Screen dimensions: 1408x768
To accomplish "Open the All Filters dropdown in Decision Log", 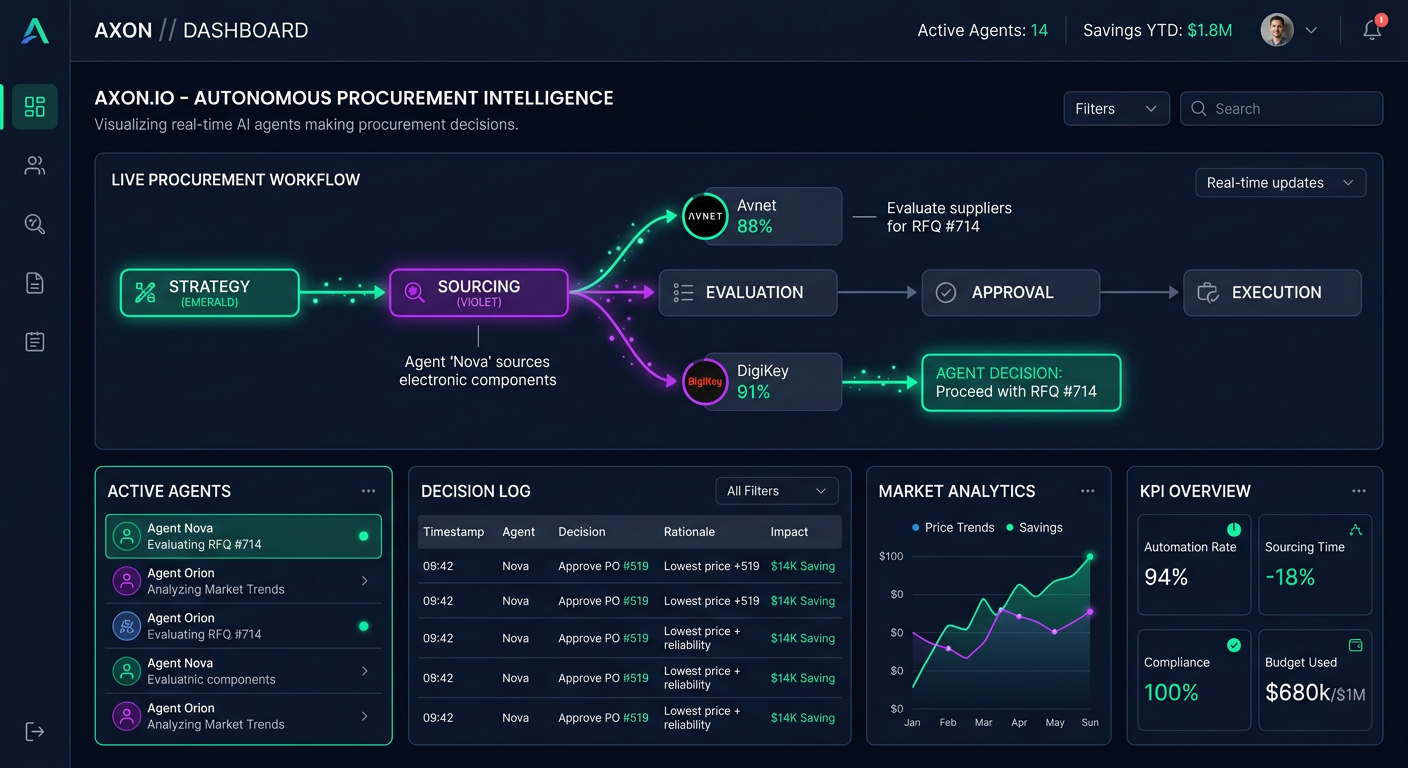I will click(777, 491).
